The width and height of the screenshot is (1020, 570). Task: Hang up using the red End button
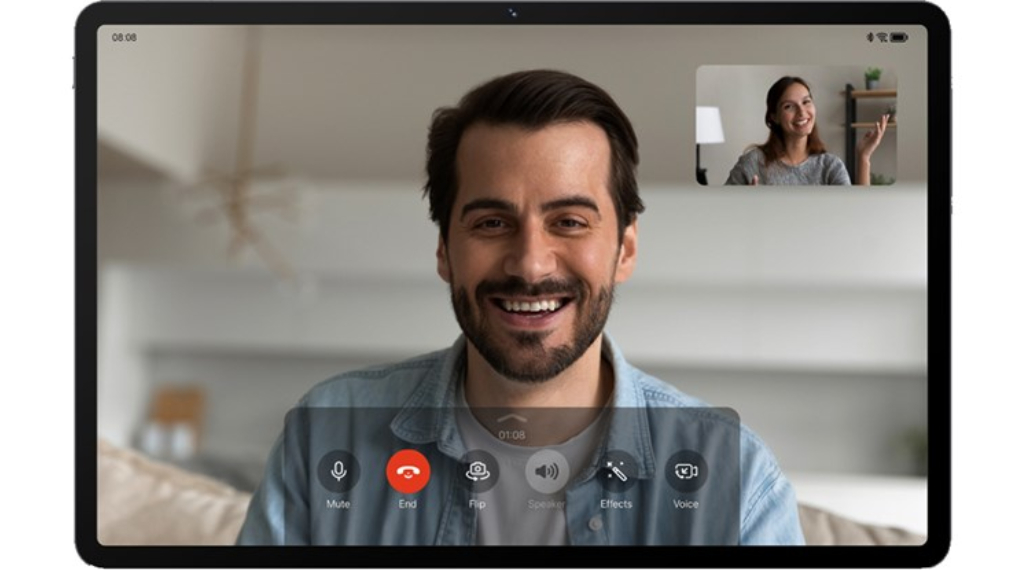coord(408,471)
